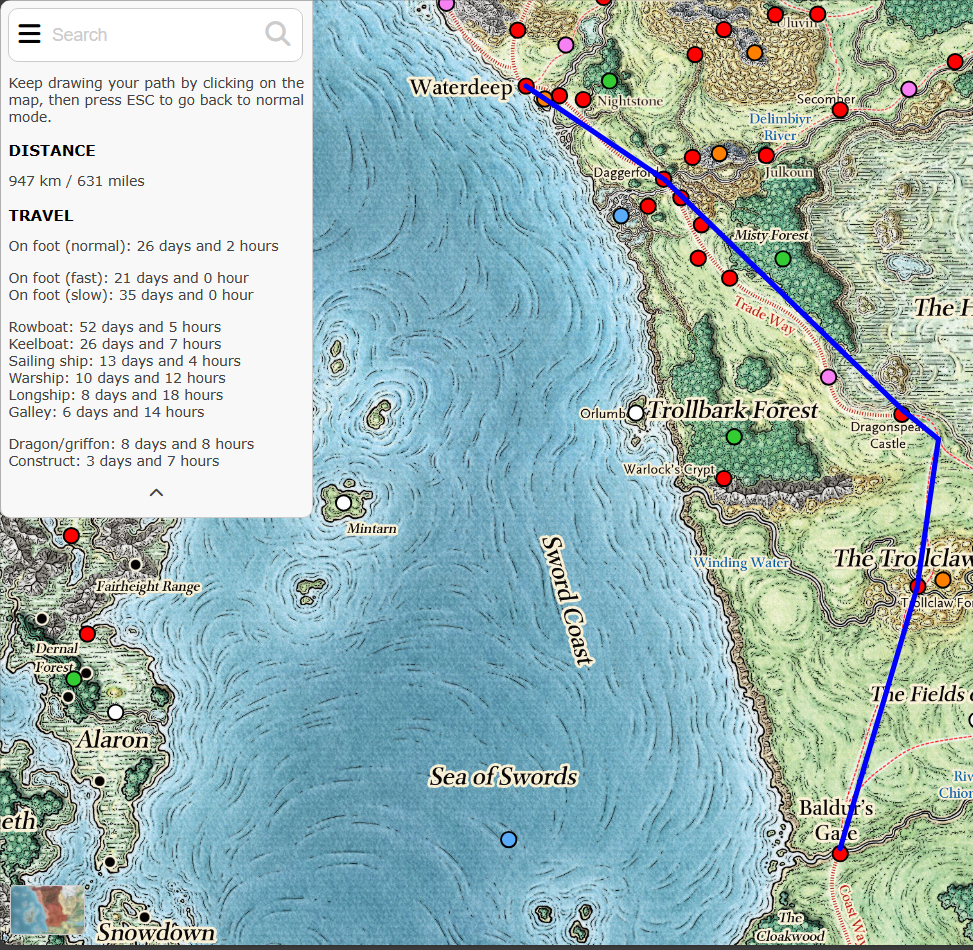Click the Dragonspear Castle red marker

pos(902,414)
